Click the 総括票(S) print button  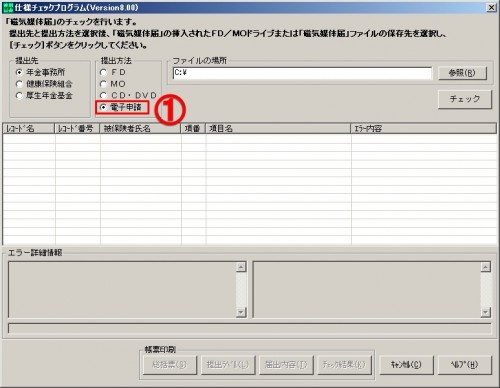[170, 365]
